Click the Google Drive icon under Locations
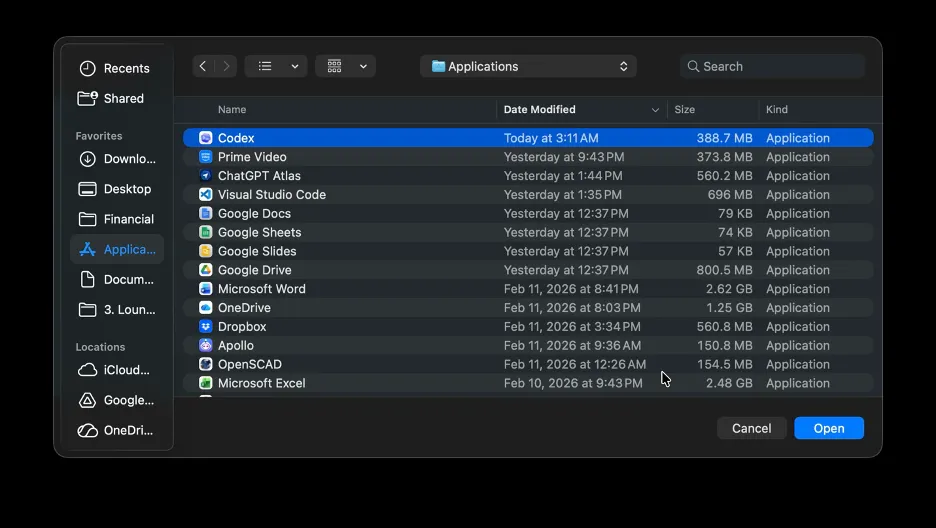 (x=87, y=400)
